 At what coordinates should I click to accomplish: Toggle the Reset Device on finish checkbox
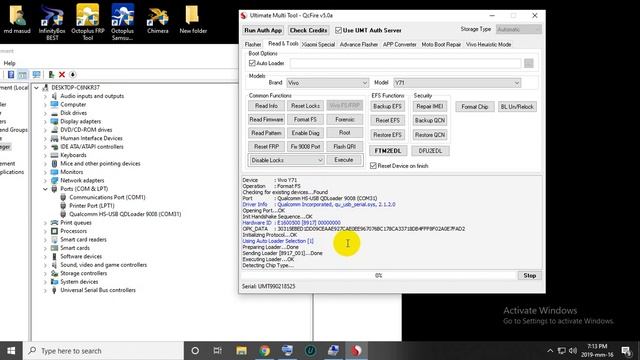click(373, 166)
